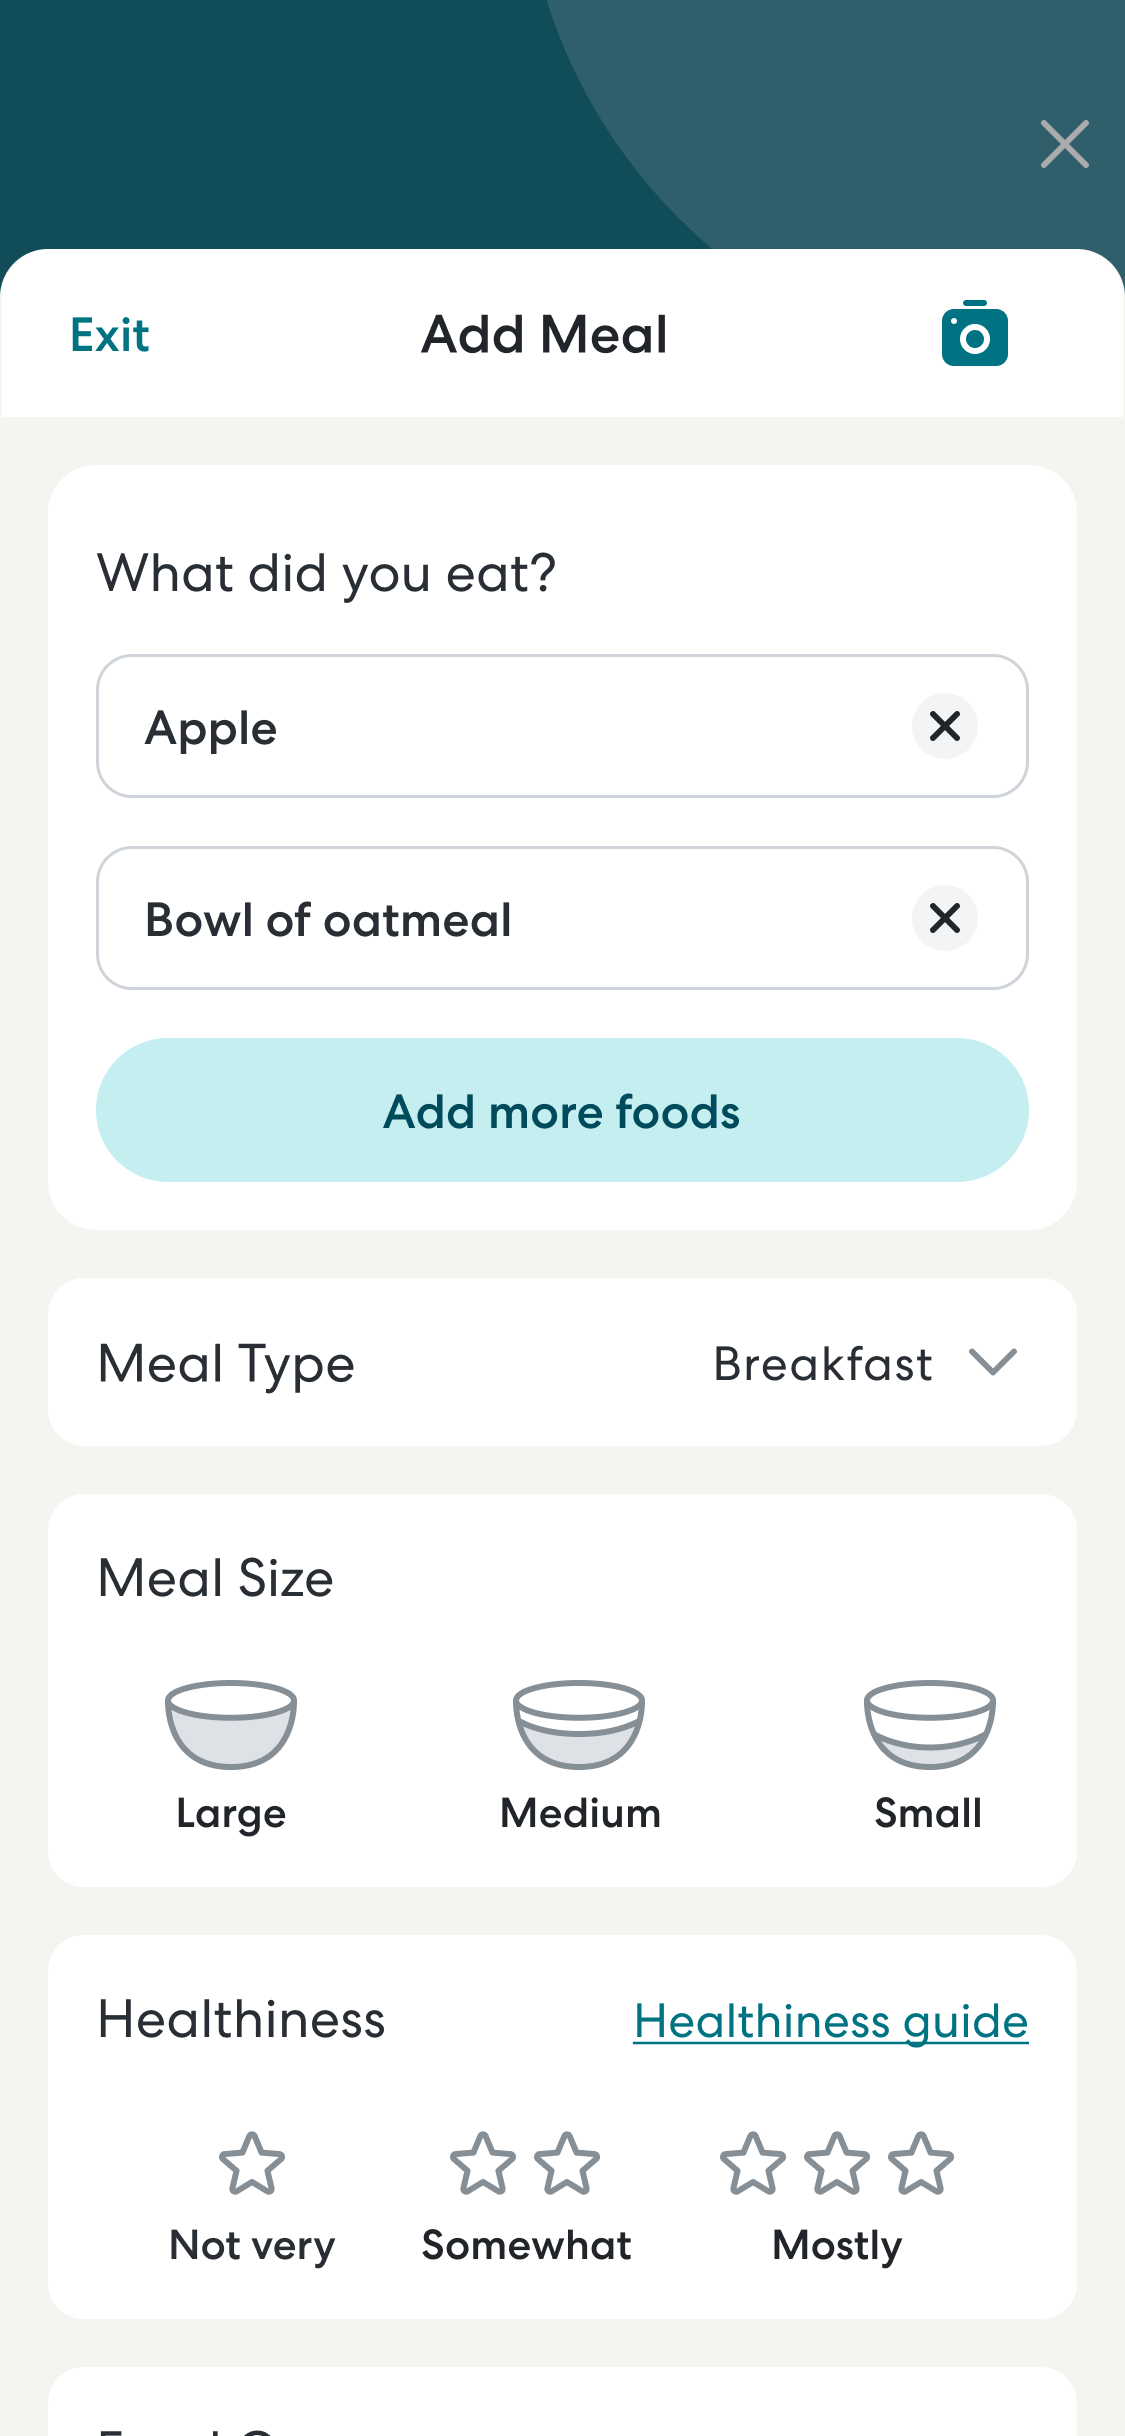The width and height of the screenshot is (1125, 2436).
Task: Remove the Bowl of oatmeal entry
Action: 944,918
